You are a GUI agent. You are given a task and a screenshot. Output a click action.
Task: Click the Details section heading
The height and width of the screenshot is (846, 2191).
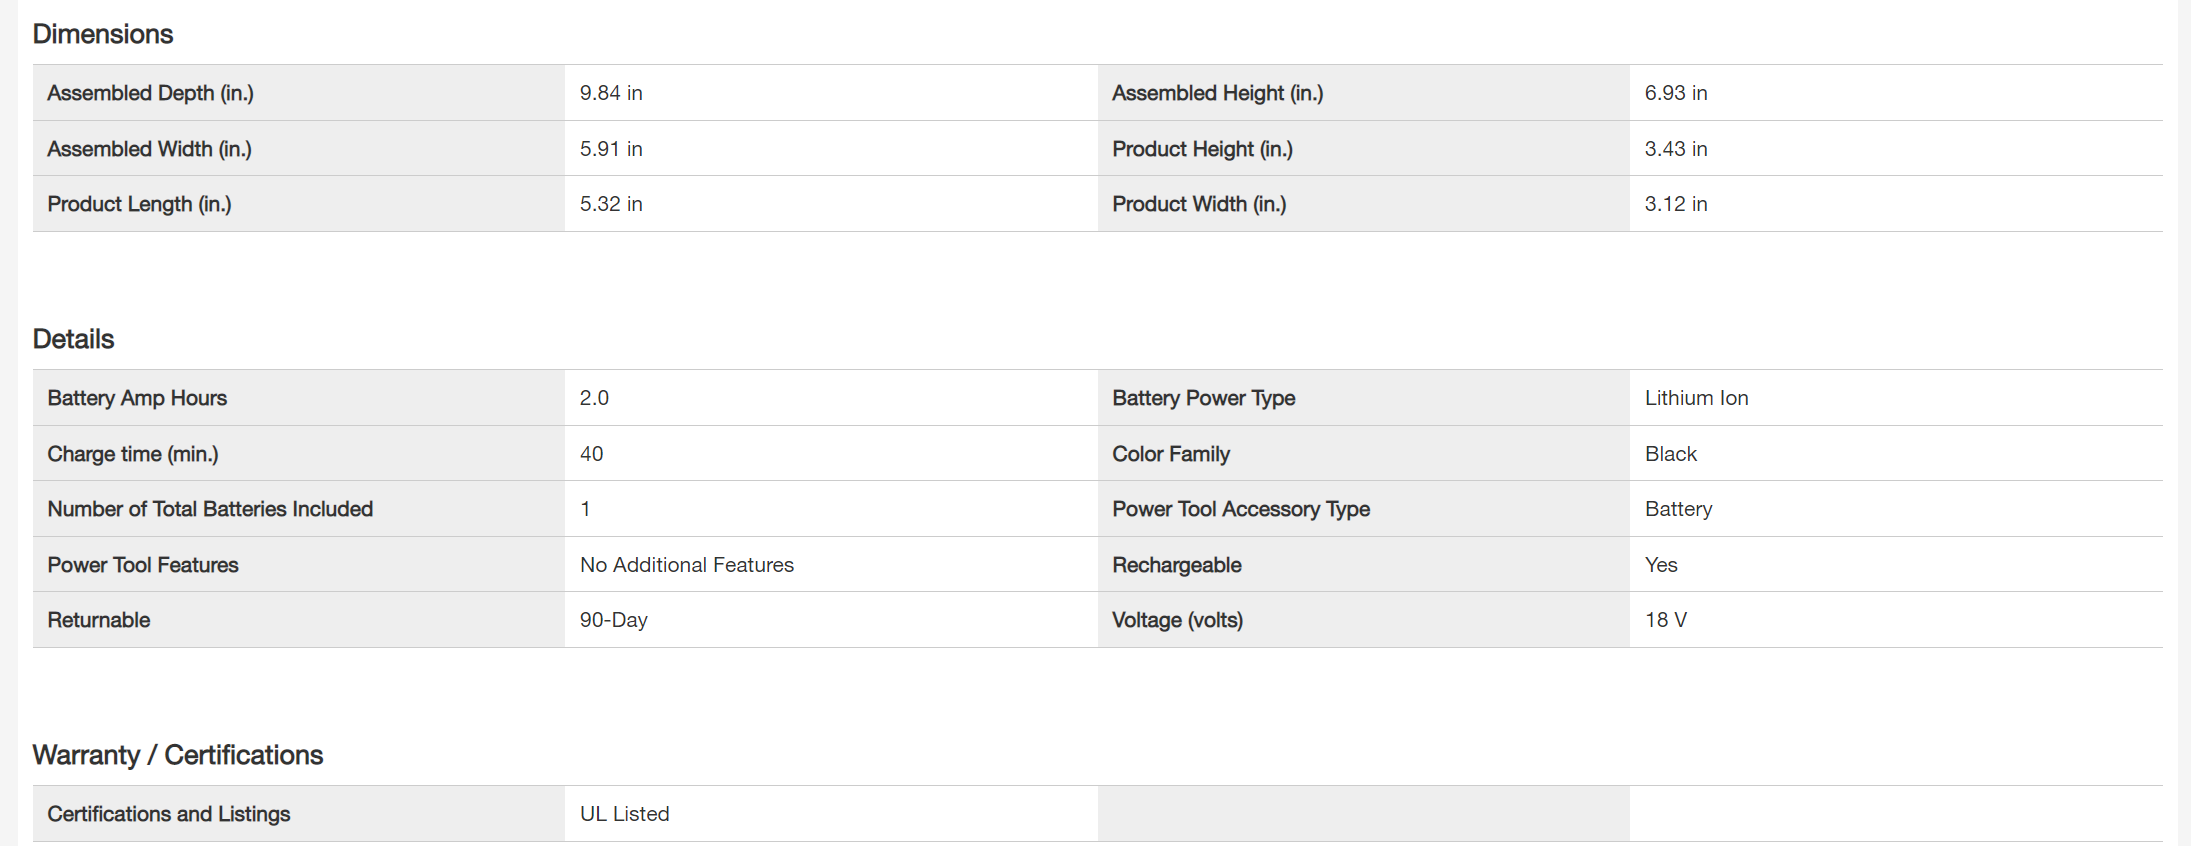point(74,339)
